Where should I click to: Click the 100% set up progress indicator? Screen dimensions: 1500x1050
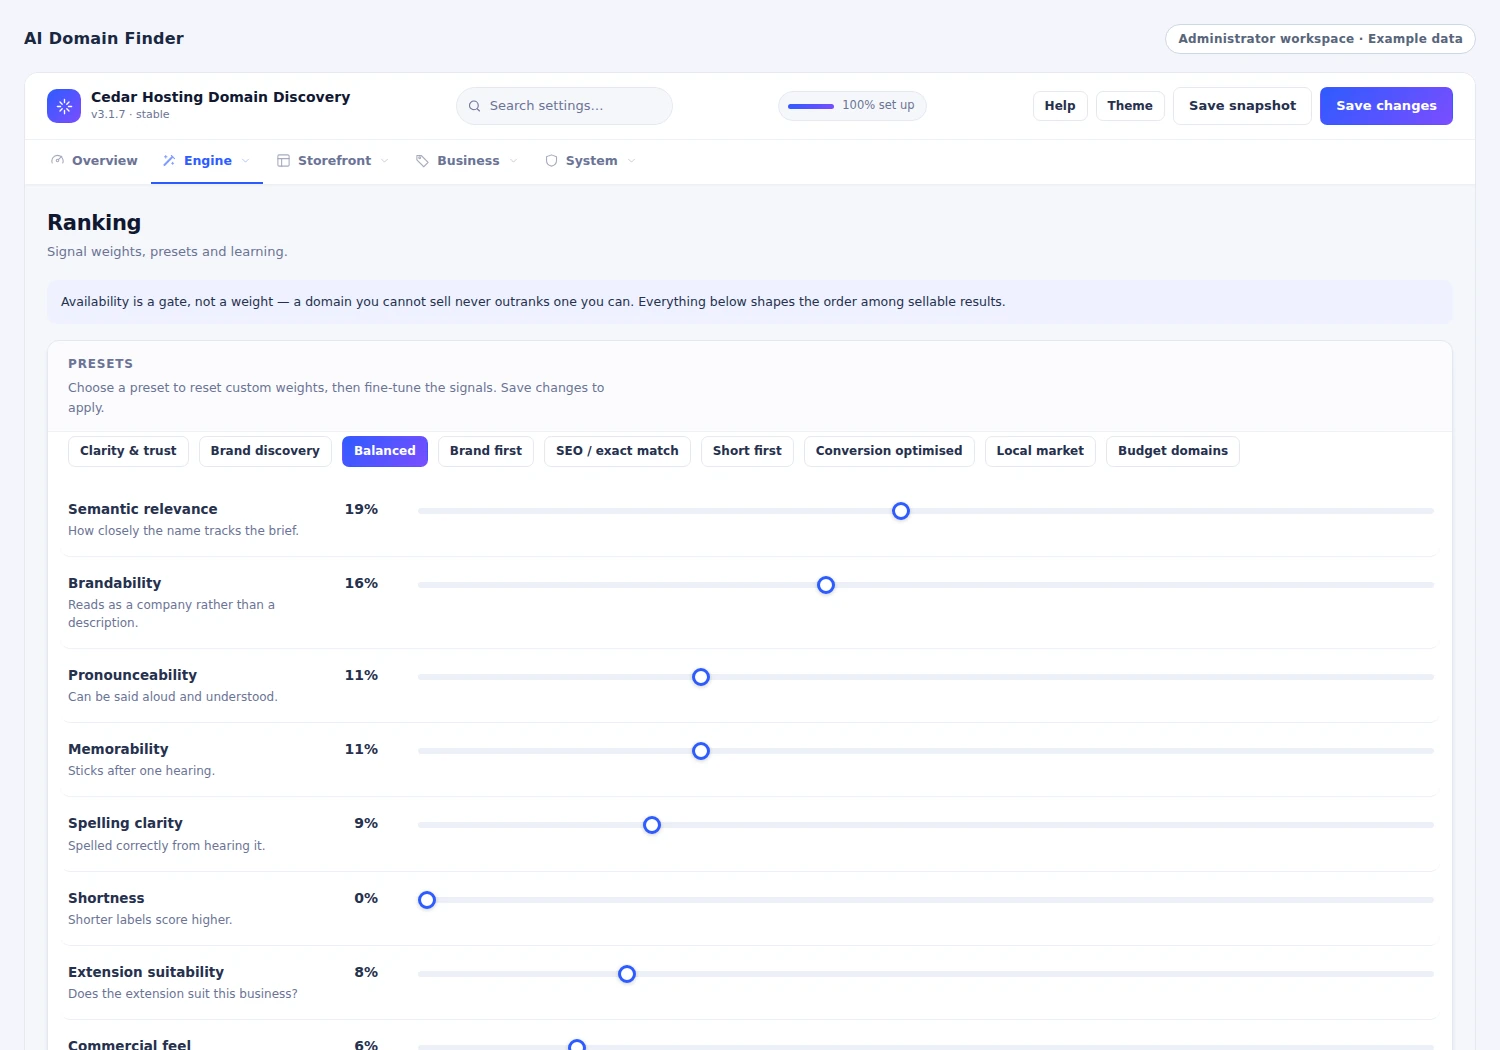852,106
